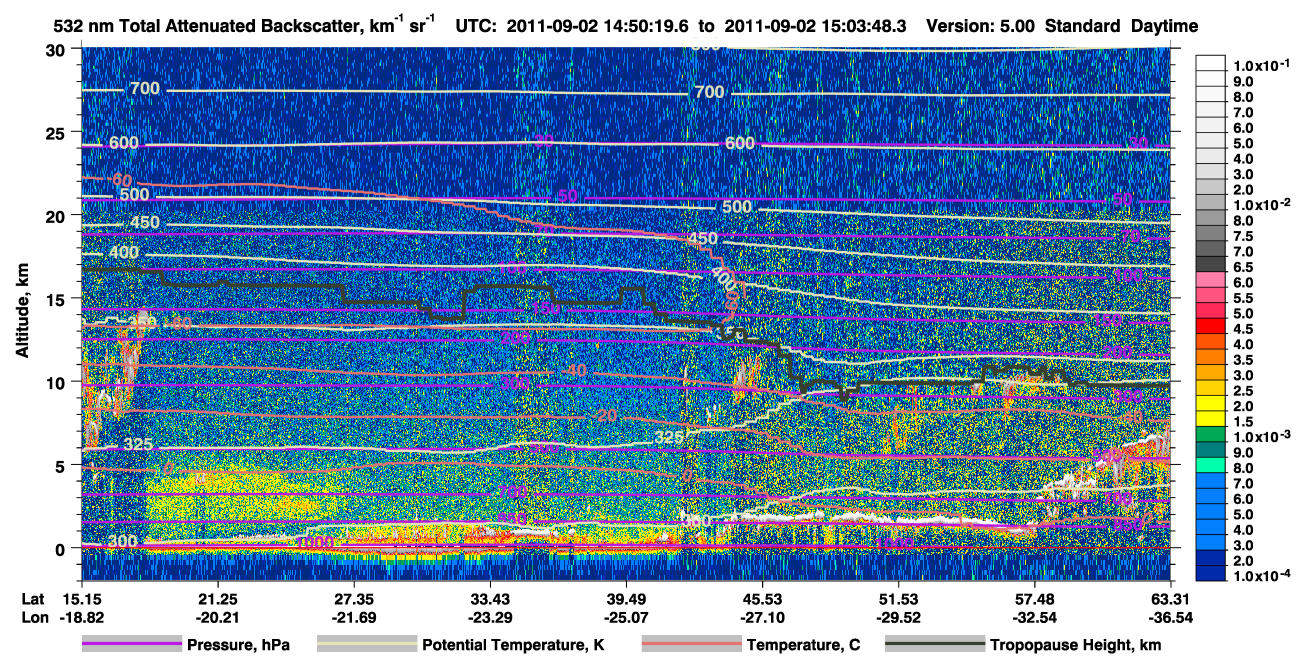The width and height of the screenshot is (1300, 667).
Task: Select the magenta Pressure legend line swatch
Action: click(x=131, y=645)
